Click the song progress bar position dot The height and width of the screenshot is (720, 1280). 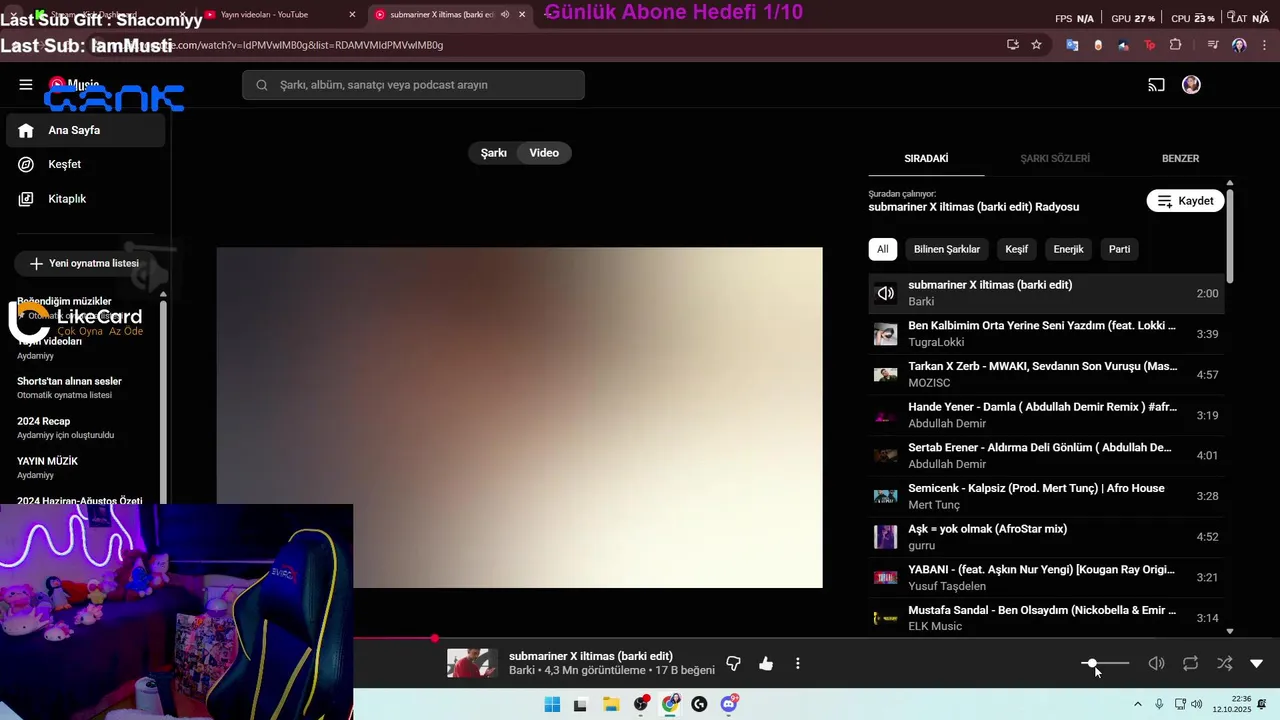435,638
